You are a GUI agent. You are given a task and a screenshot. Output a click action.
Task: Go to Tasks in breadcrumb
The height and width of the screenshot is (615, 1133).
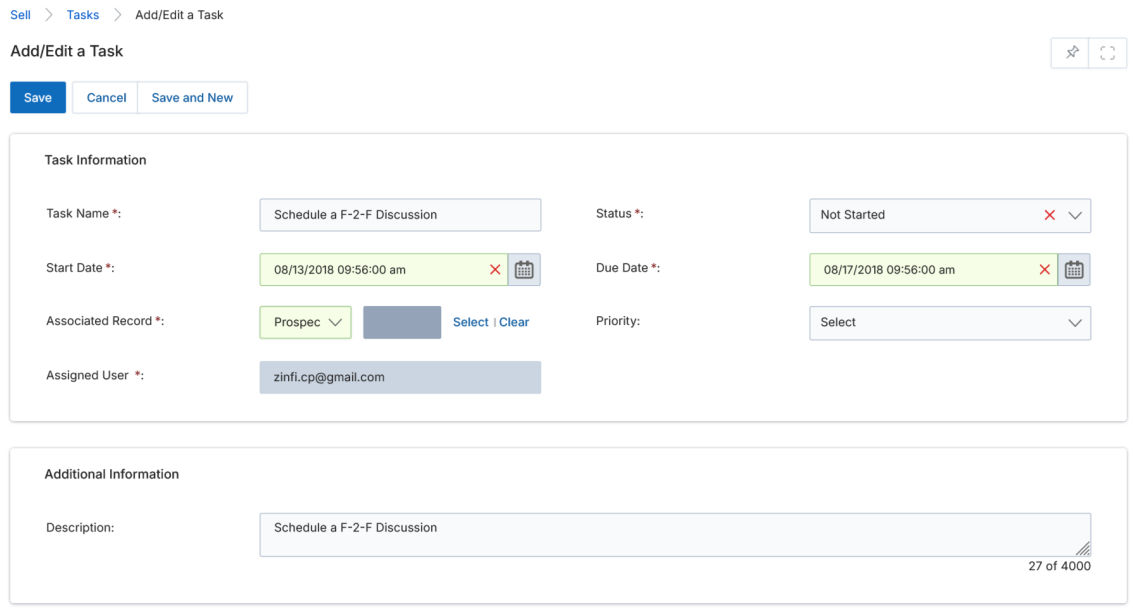click(83, 14)
